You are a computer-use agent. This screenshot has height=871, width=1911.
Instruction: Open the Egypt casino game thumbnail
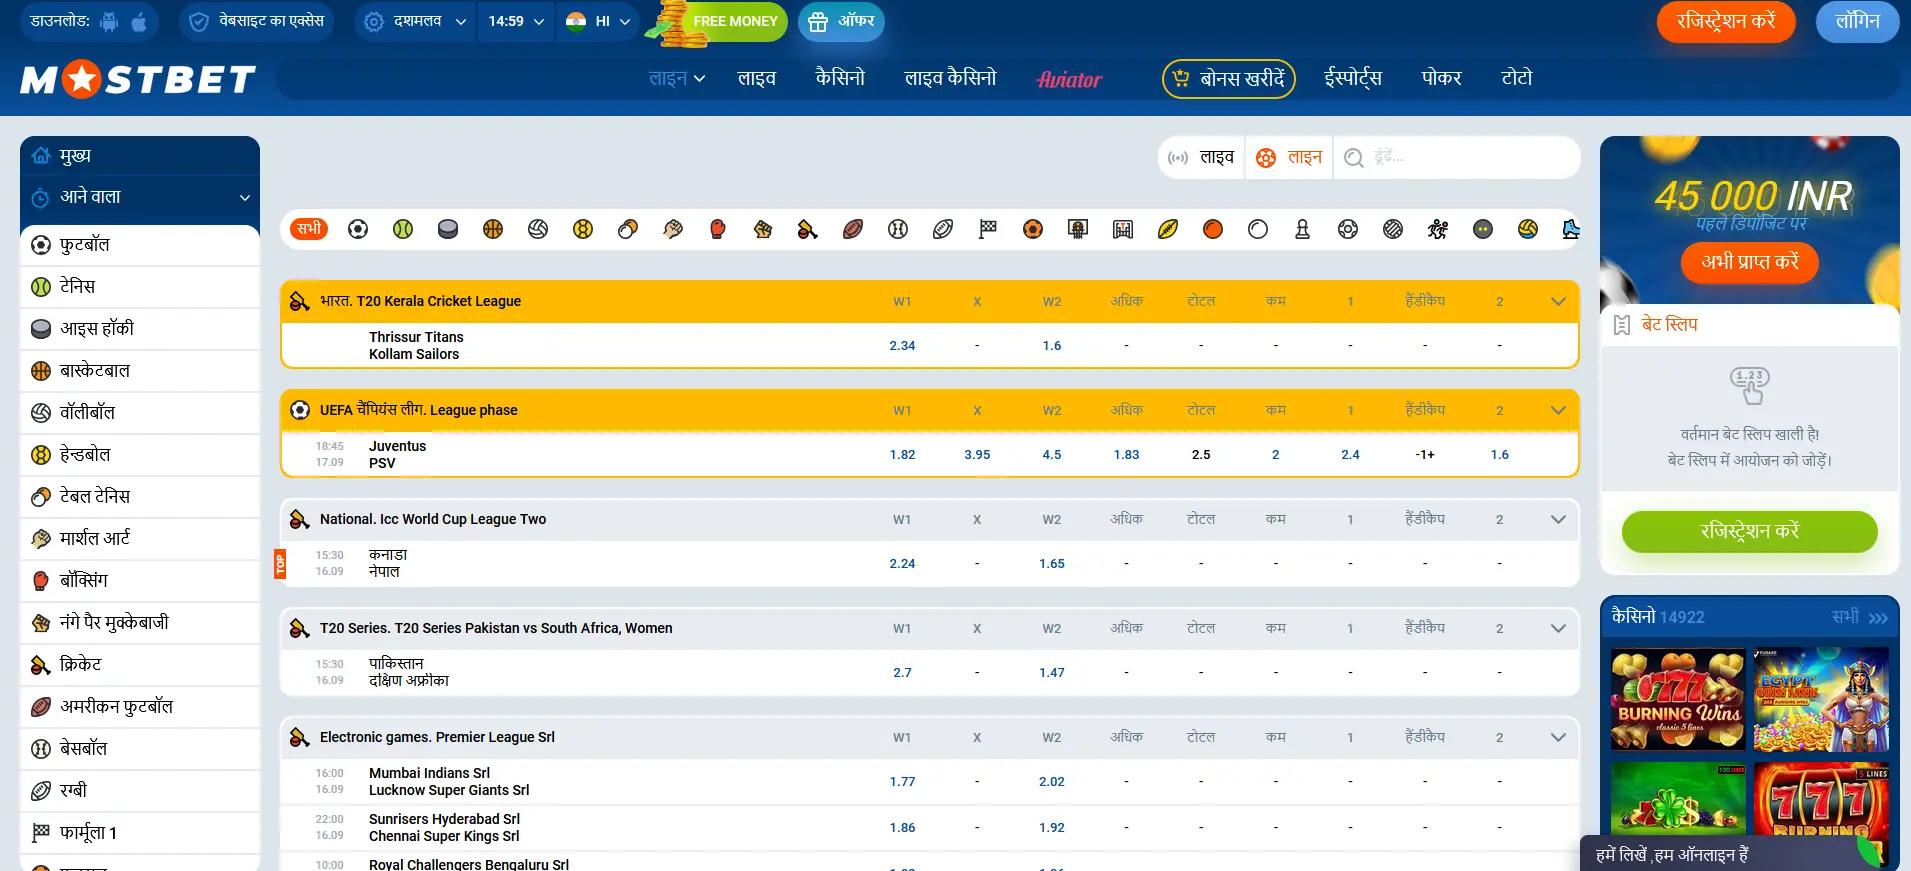click(x=1821, y=700)
